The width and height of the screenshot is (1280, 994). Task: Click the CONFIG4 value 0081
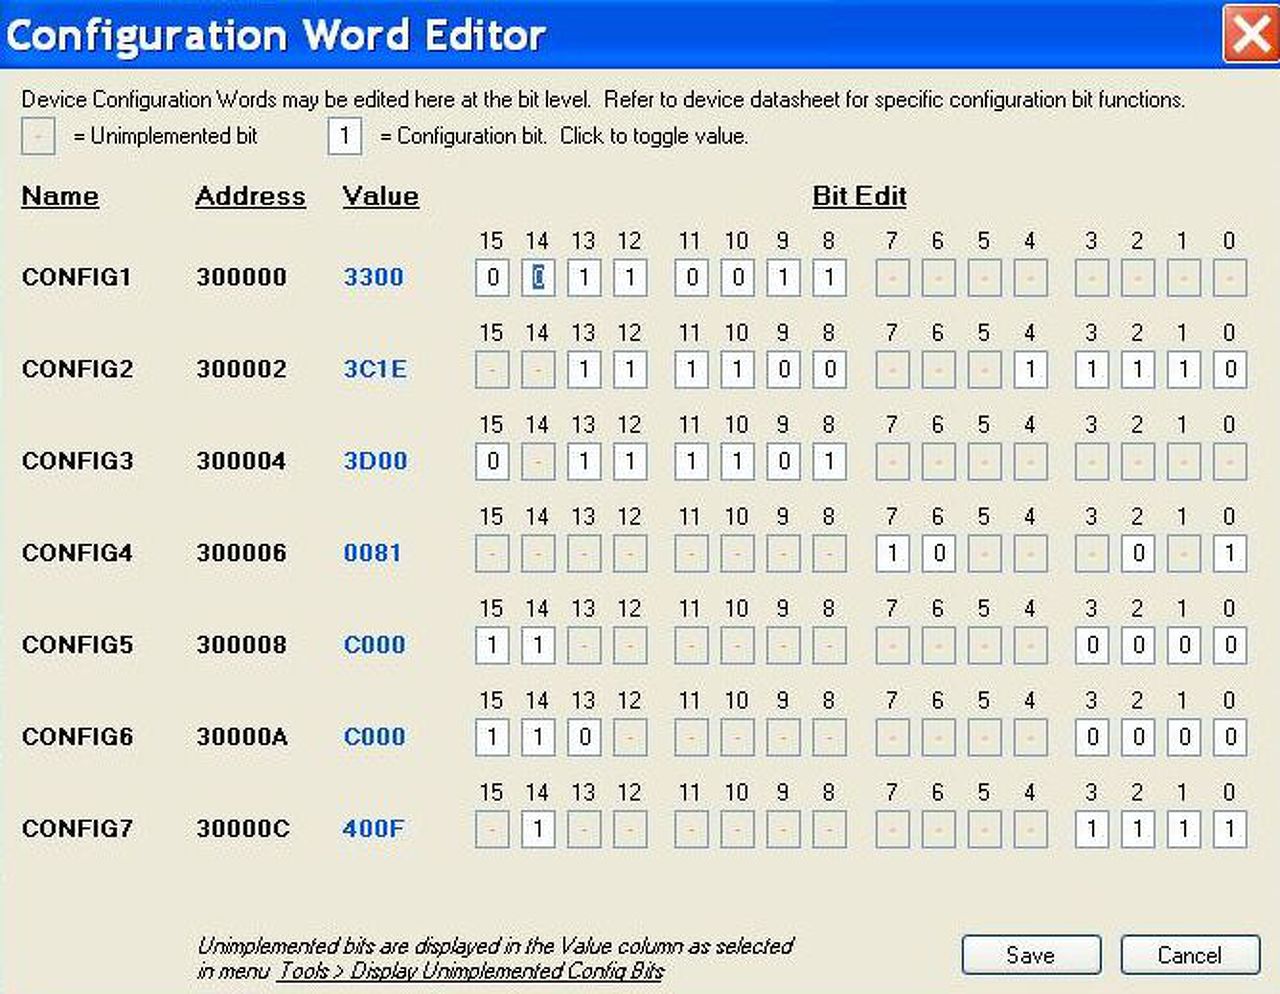(372, 553)
